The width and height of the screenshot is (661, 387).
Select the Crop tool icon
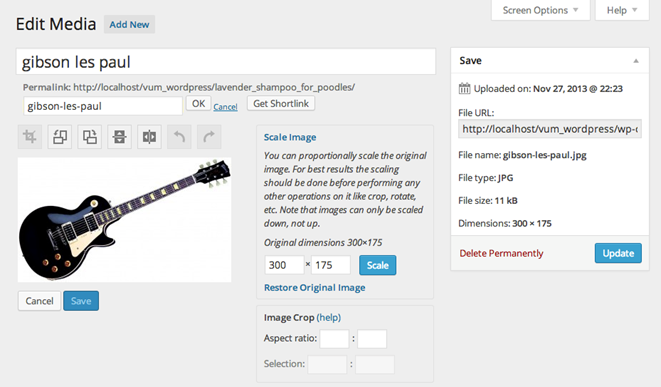(30, 137)
